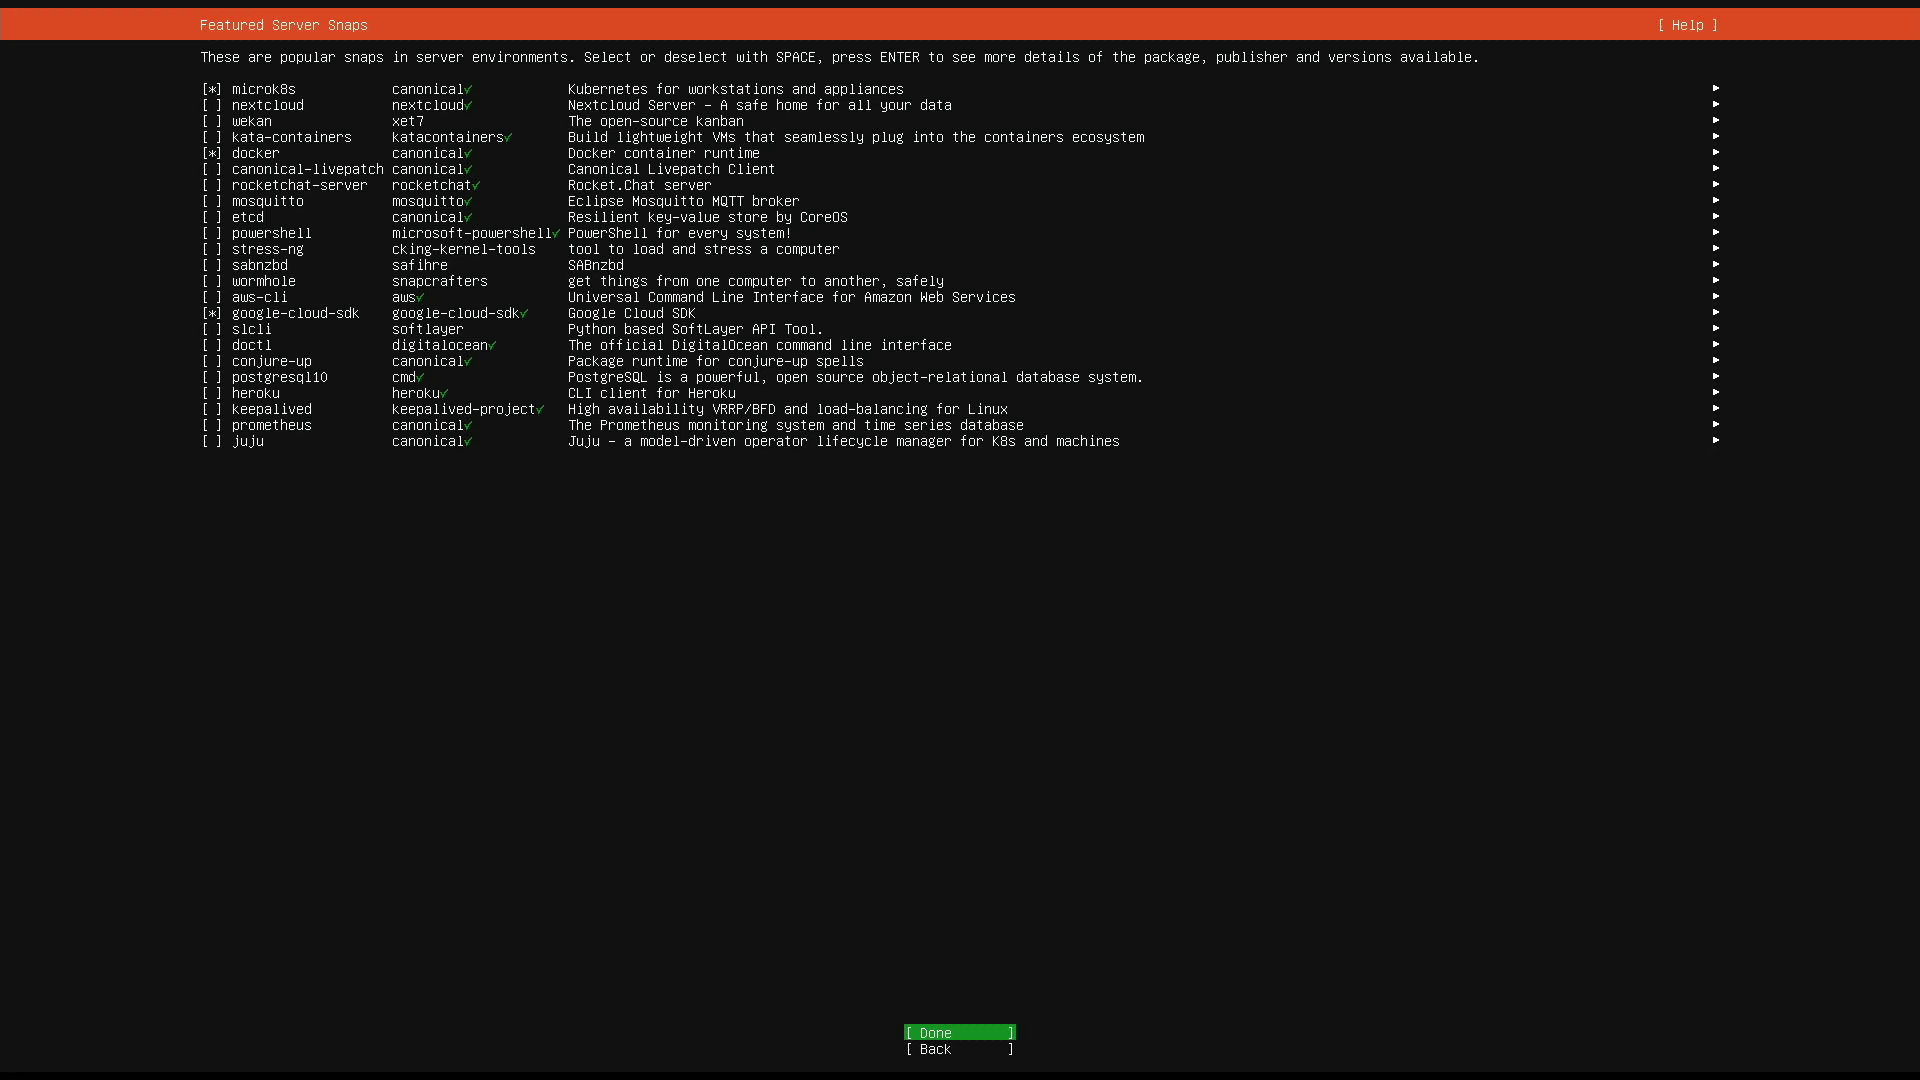1920x1080 pixels.
Task: Uncheck the docker snap
Action: tap(212, 153)
